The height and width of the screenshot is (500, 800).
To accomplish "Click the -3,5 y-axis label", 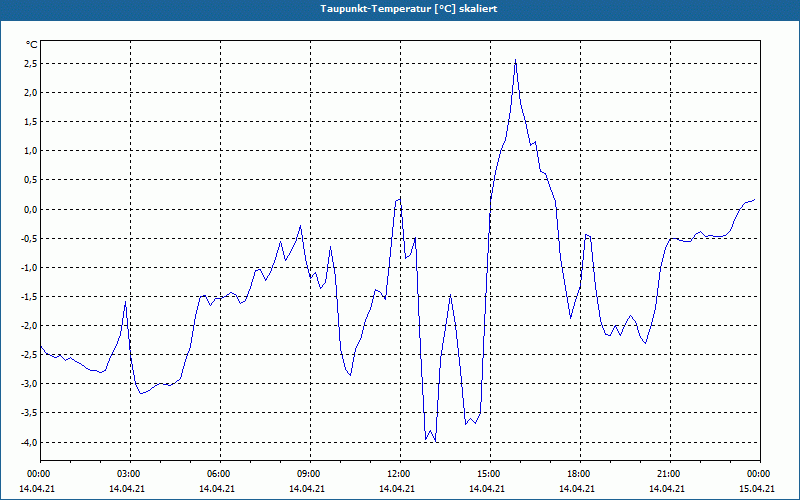I will pyautogui.click(x=29, y=413).
